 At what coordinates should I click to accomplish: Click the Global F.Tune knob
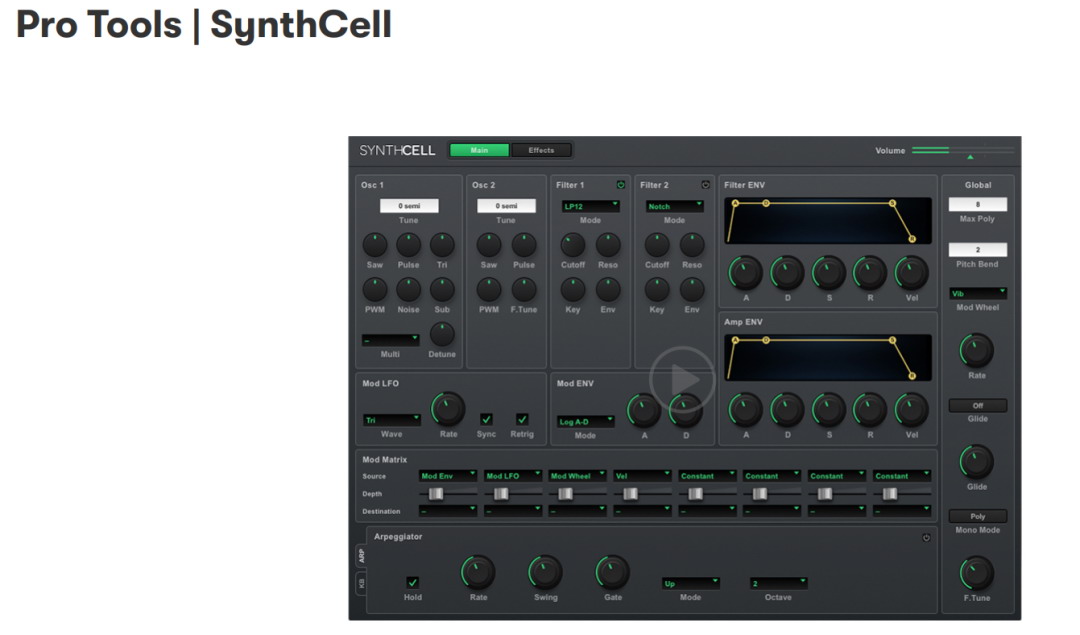pos(977,573)
